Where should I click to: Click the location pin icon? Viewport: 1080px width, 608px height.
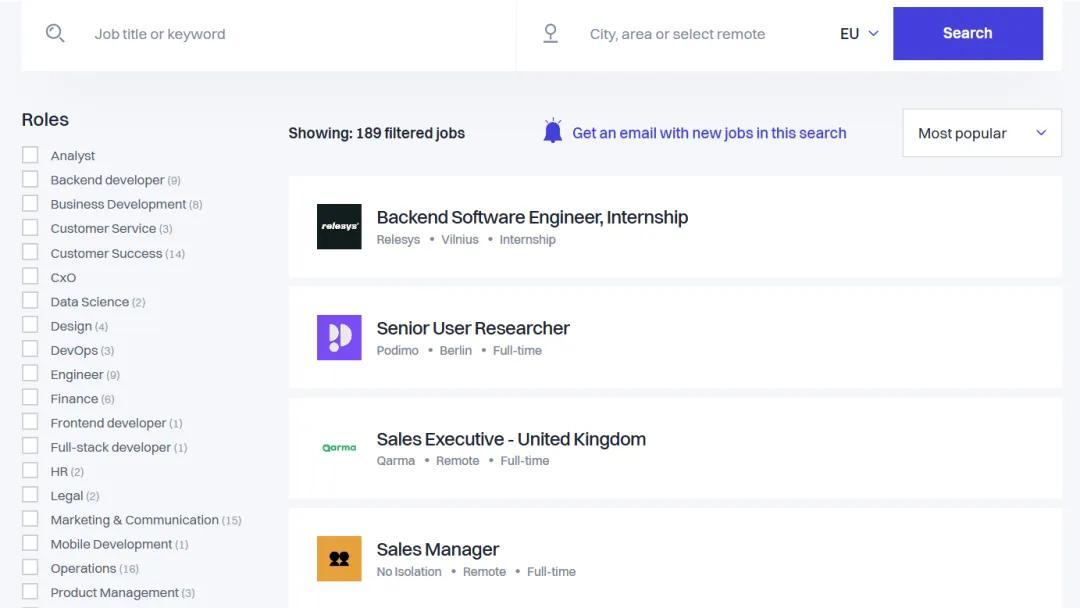pyautogui.click(x=550, y=33)
